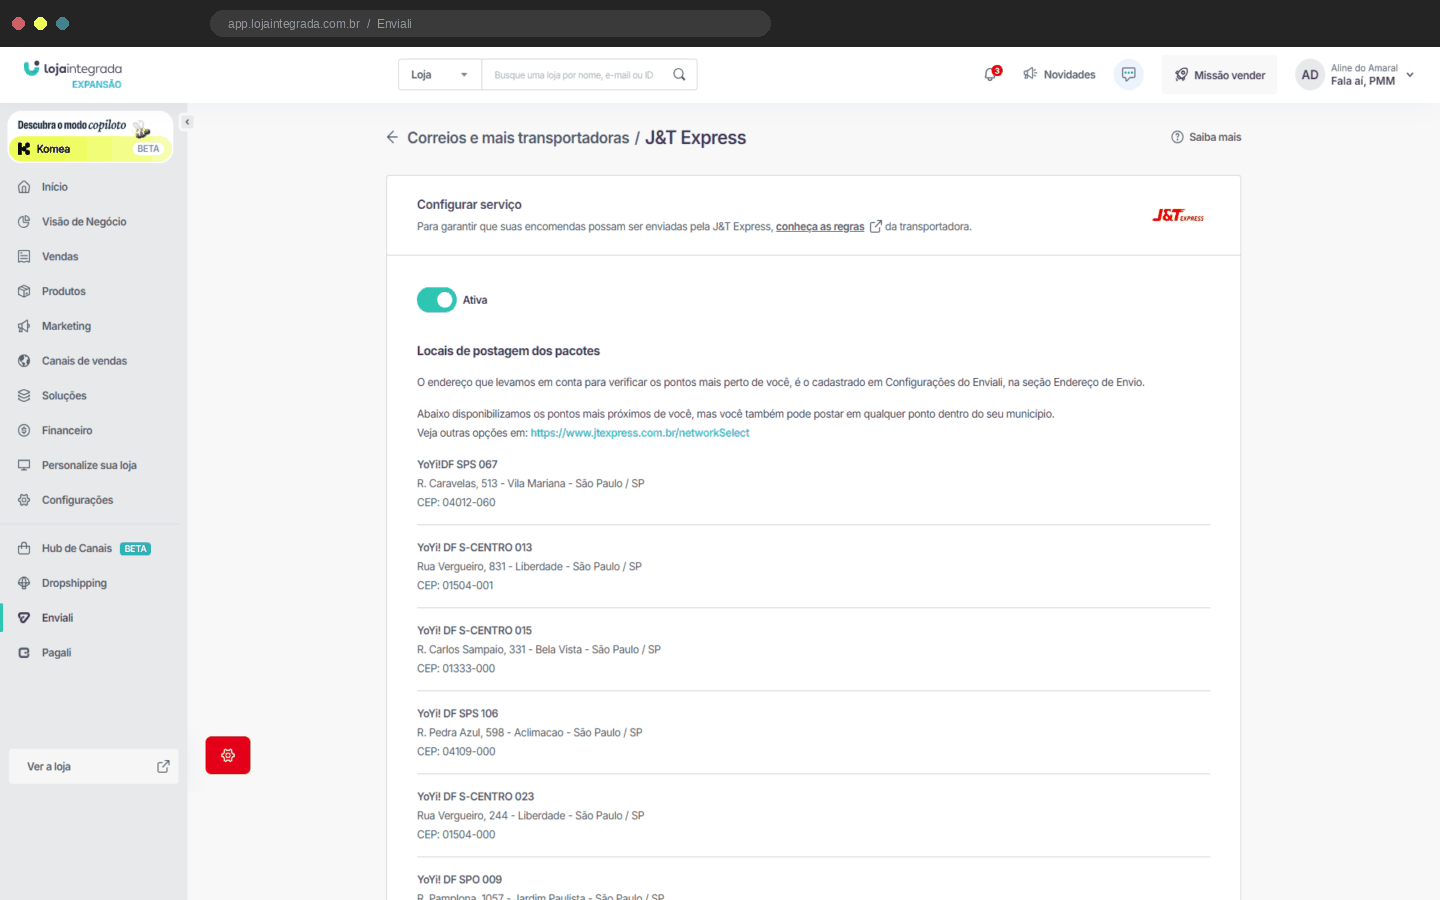This screenshot has width=1440, height=900.
Task: Click R. Pedra Azul, 598 address line
Action: pos(530,732)
